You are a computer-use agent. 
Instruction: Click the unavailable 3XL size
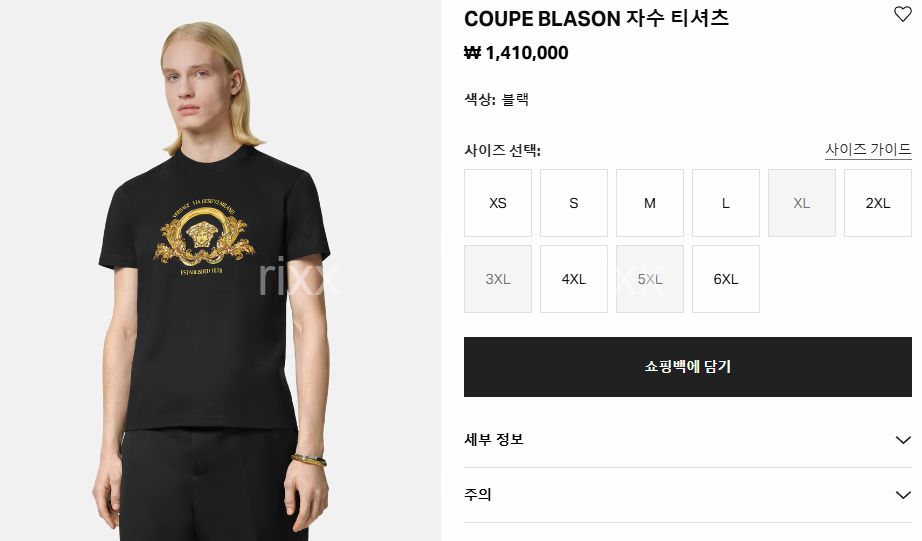point(497,279)
